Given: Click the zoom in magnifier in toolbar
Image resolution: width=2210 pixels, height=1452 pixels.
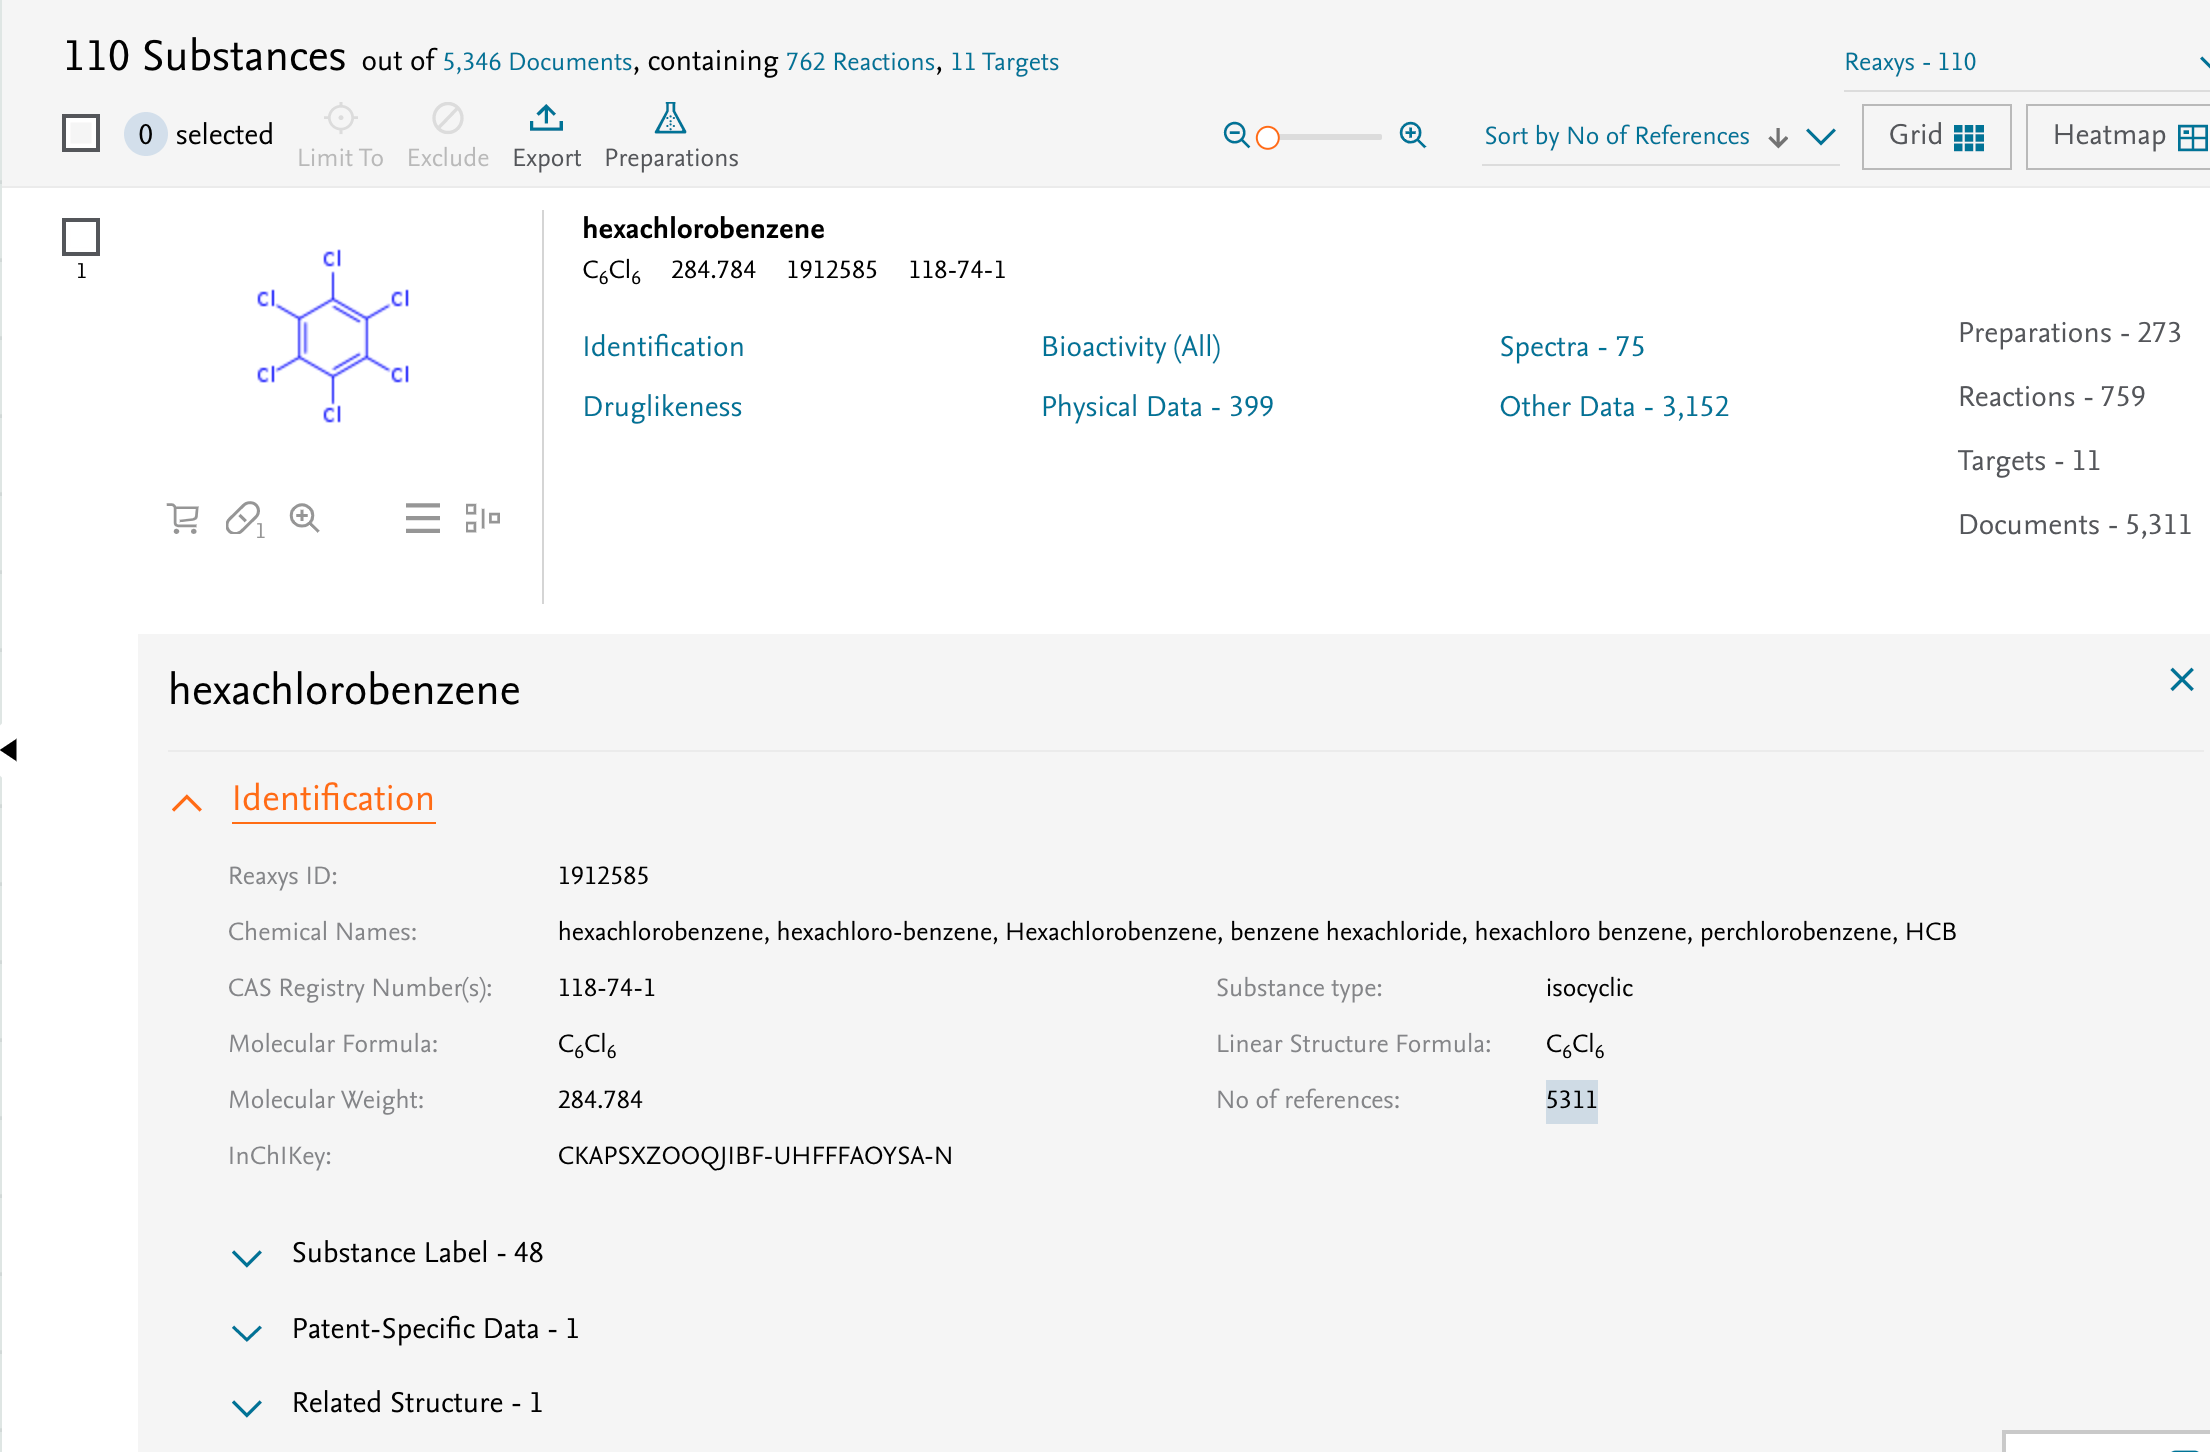Looking at the screenshot, I should (1412, 135).
